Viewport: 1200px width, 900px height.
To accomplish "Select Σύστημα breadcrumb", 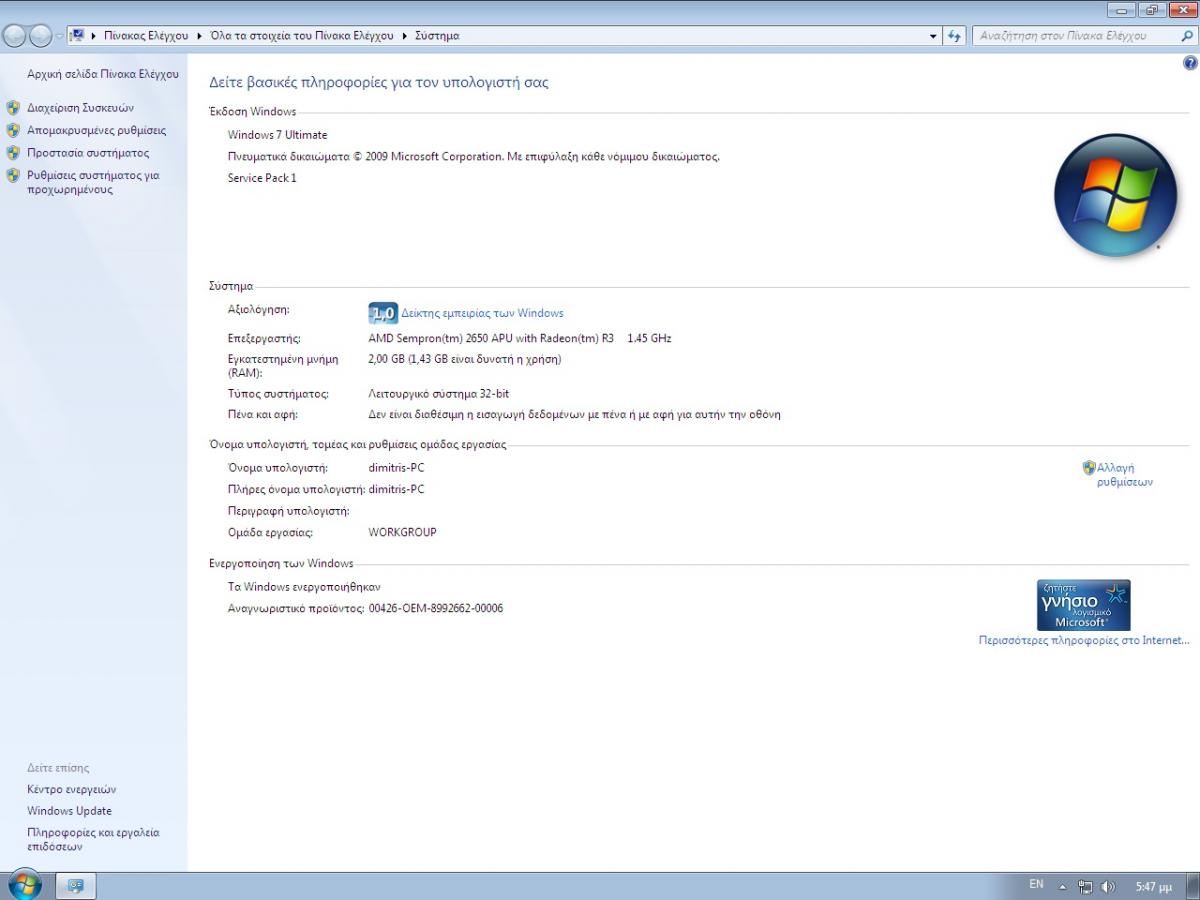I will pyautogui.click(x=437, y=36).
